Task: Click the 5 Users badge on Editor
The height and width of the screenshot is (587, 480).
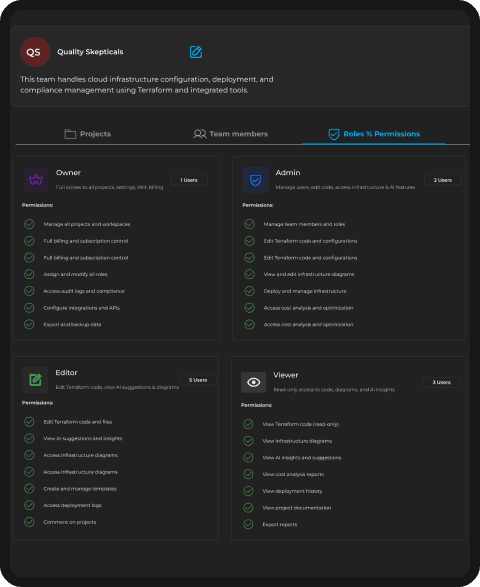Action: pyautogui.click(x=198, y=380)
